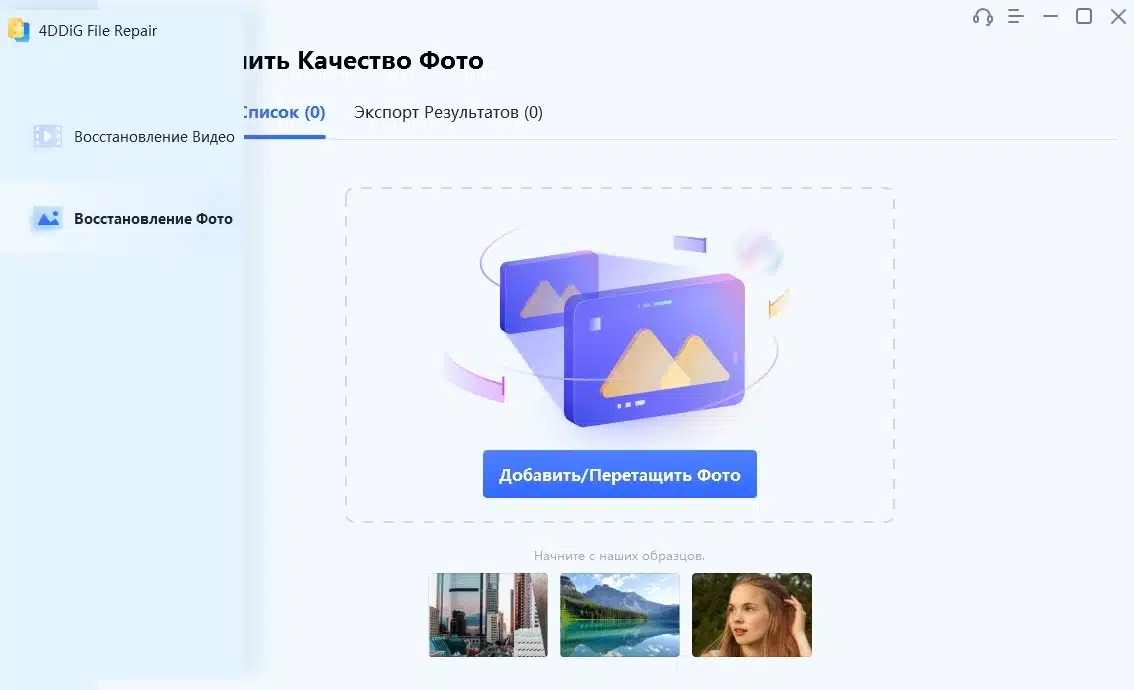This screenshot has height=690, width=1134.
Task: Choose the woman portrait sample photo
Action: [752, 614]
